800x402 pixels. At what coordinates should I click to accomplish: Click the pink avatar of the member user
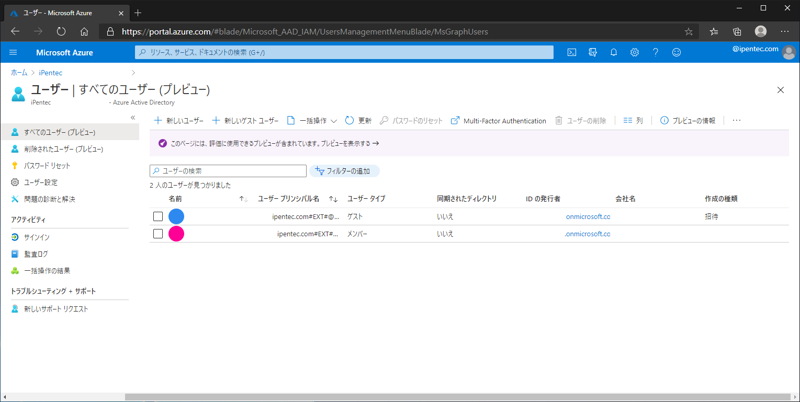click(x=176, y=234)
